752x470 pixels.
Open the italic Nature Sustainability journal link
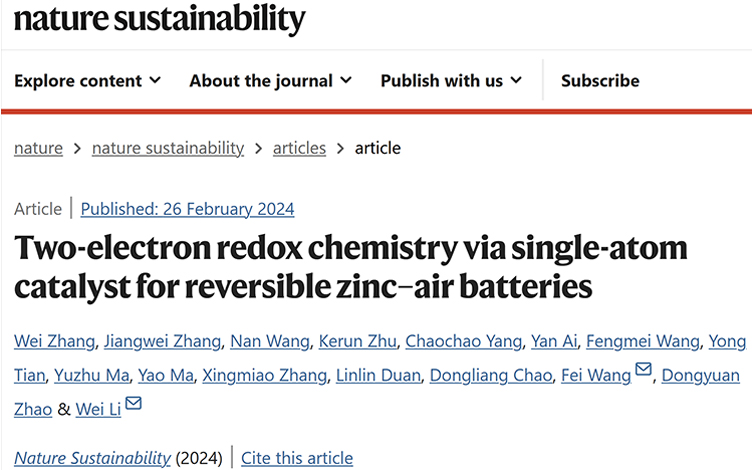point(92,458)
